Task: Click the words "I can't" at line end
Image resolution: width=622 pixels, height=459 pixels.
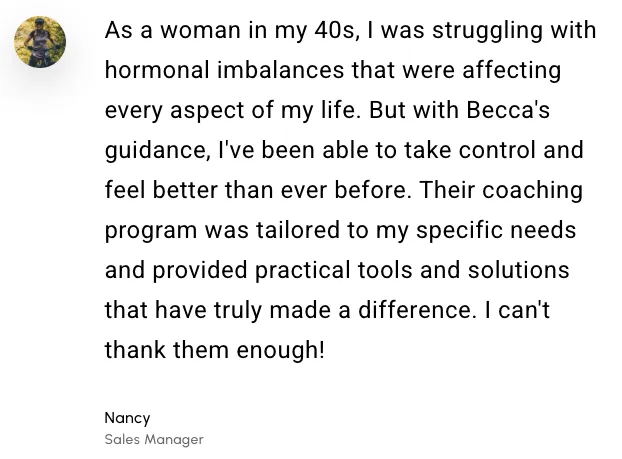Action: [517, 310]
